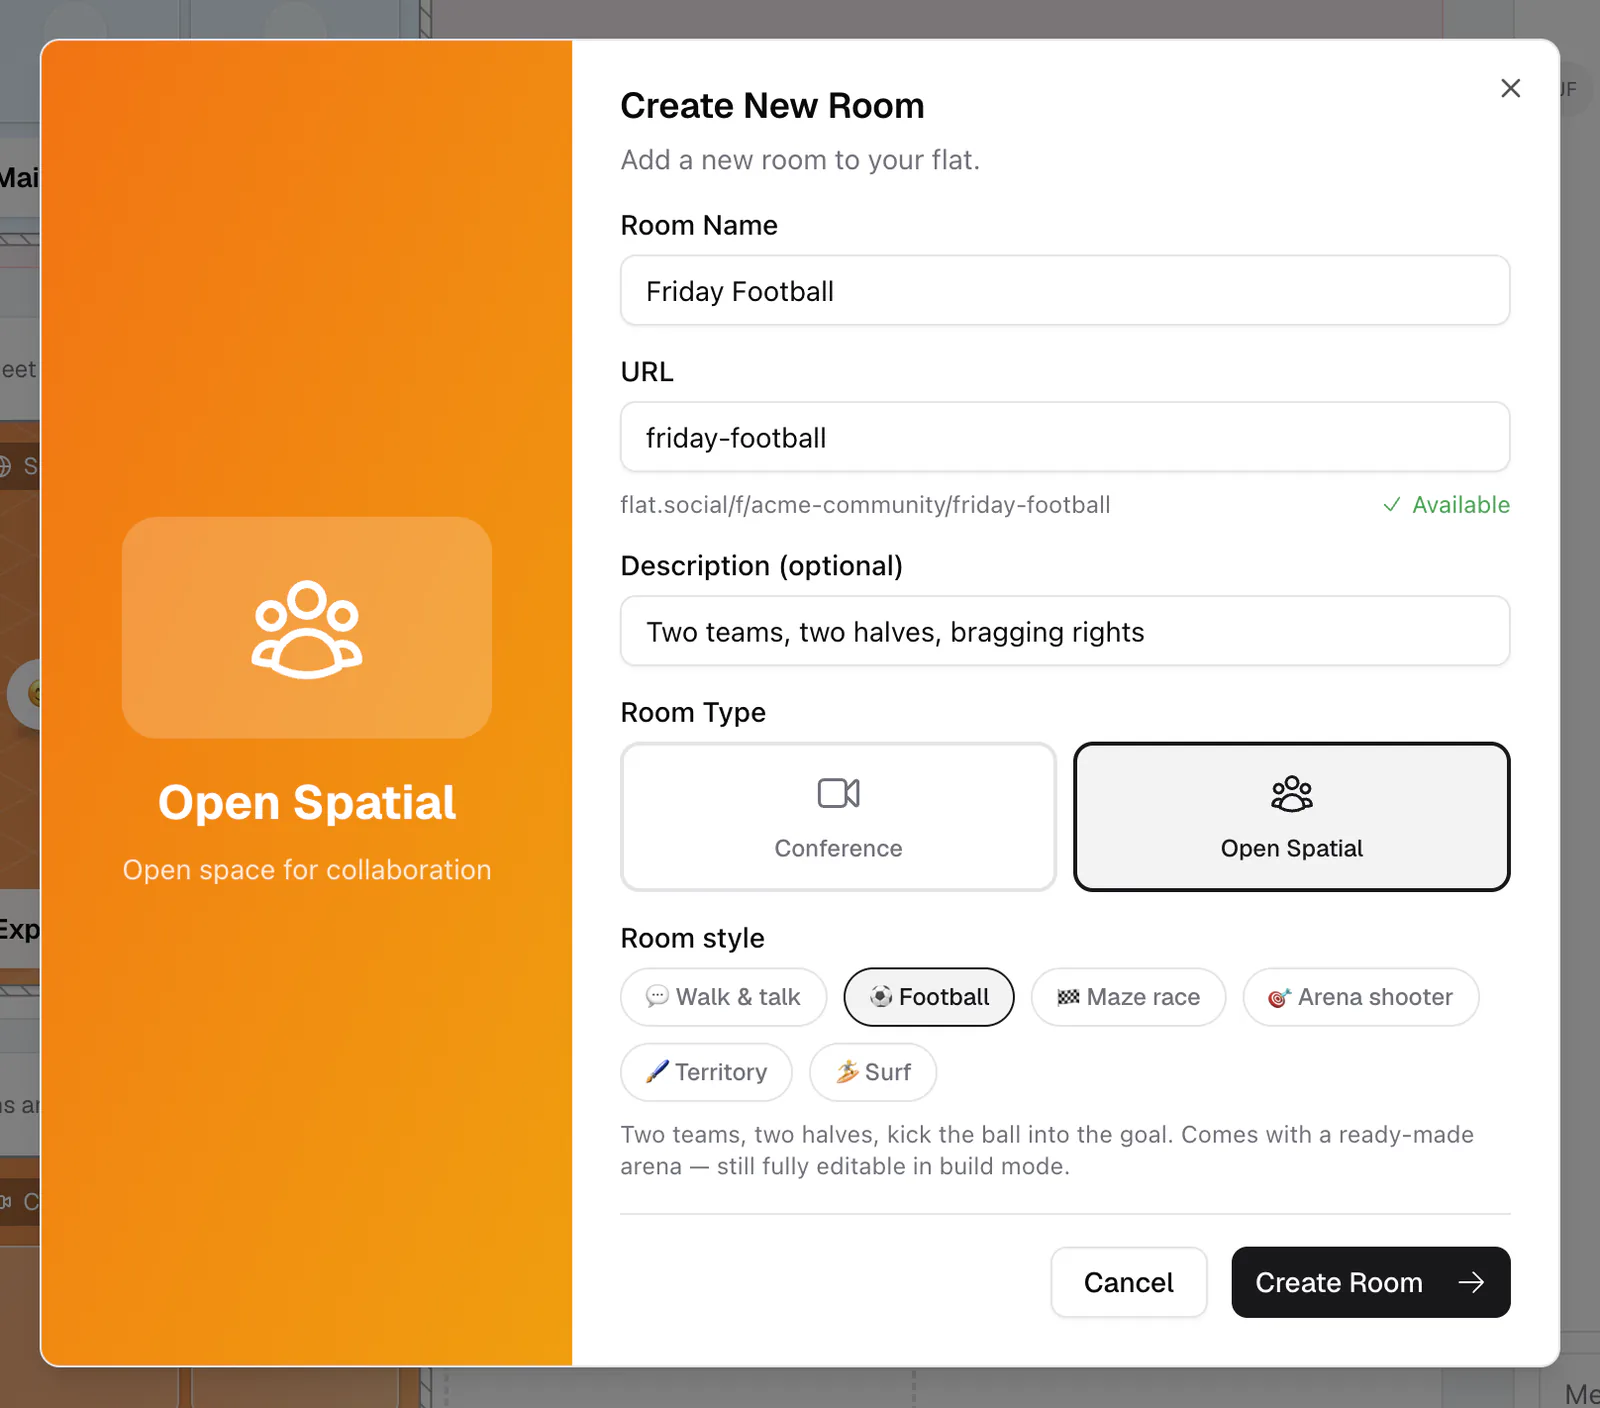Click the Open Spatial title in orange panel
This screenshot has width=1600, height=1408.
click(x=307, y=802)
